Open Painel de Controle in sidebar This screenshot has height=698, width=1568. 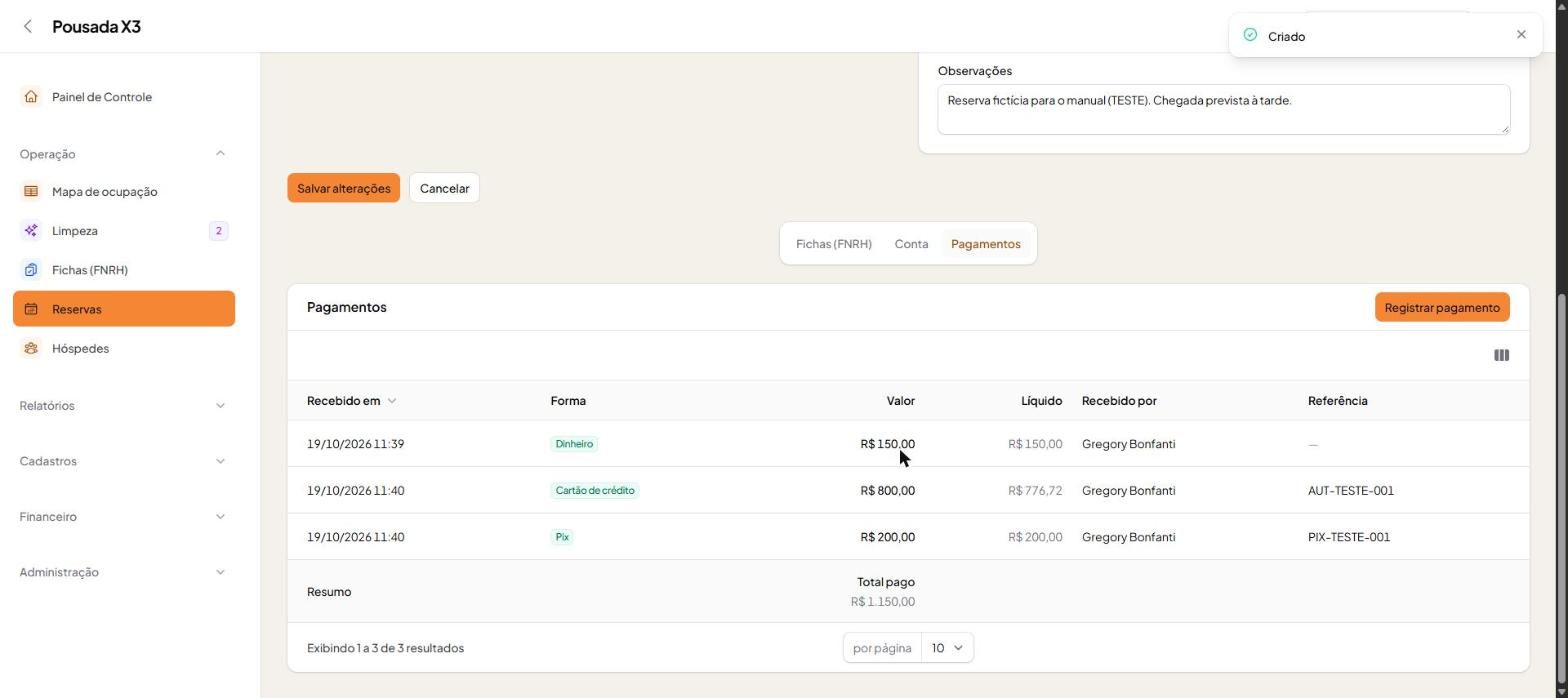(x=124, y=97)
